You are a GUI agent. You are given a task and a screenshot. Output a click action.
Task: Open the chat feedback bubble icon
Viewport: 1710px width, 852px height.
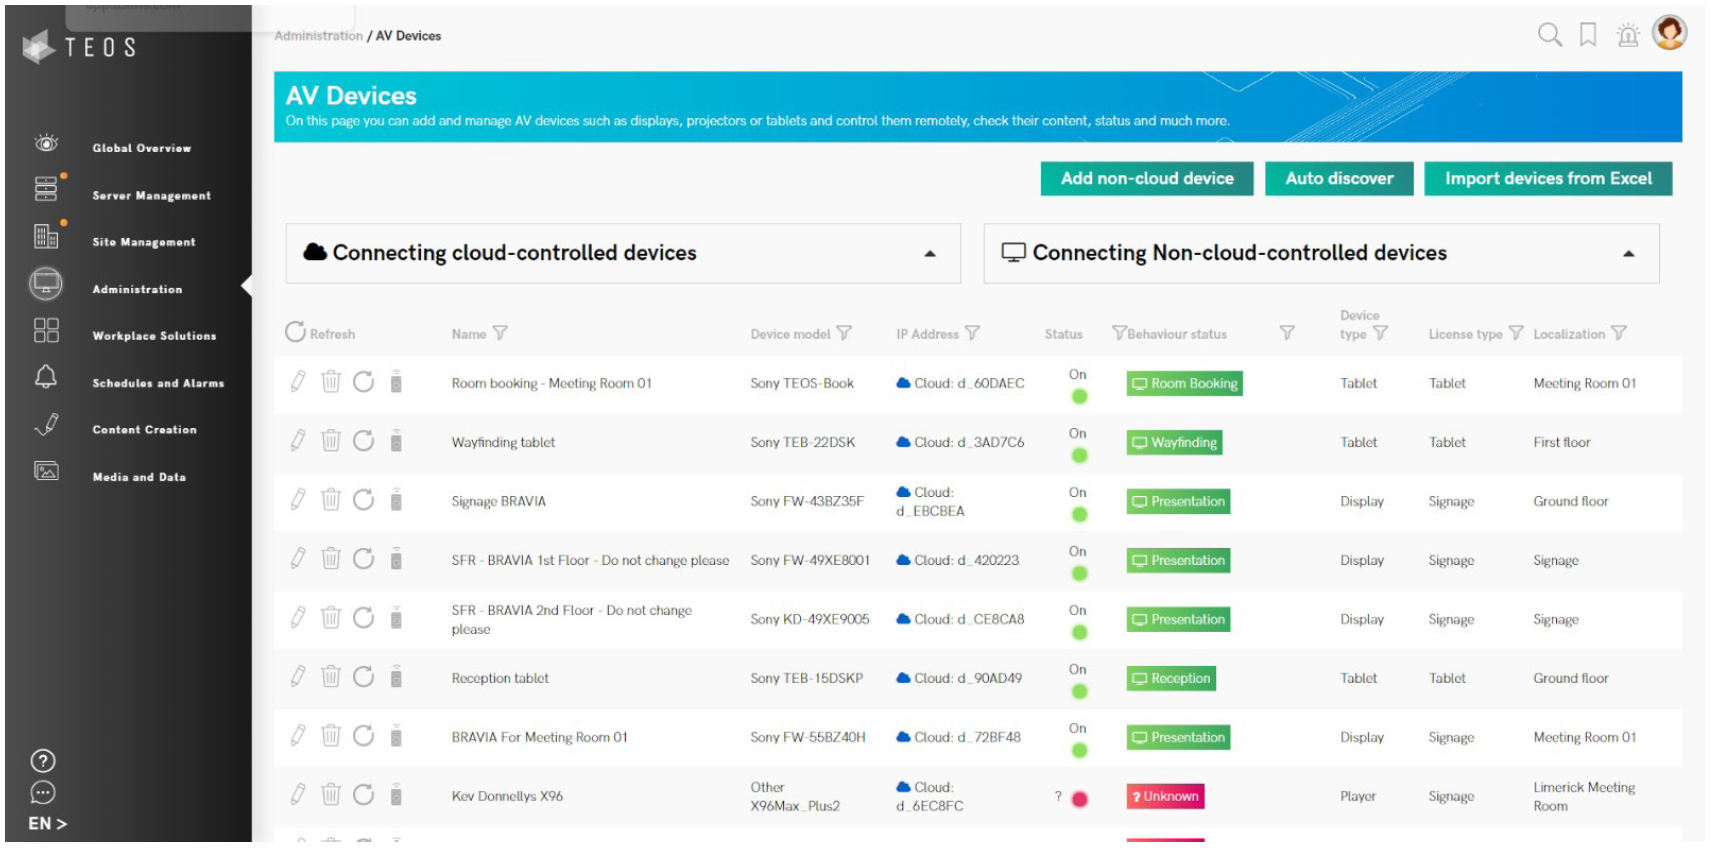(43, 793)
